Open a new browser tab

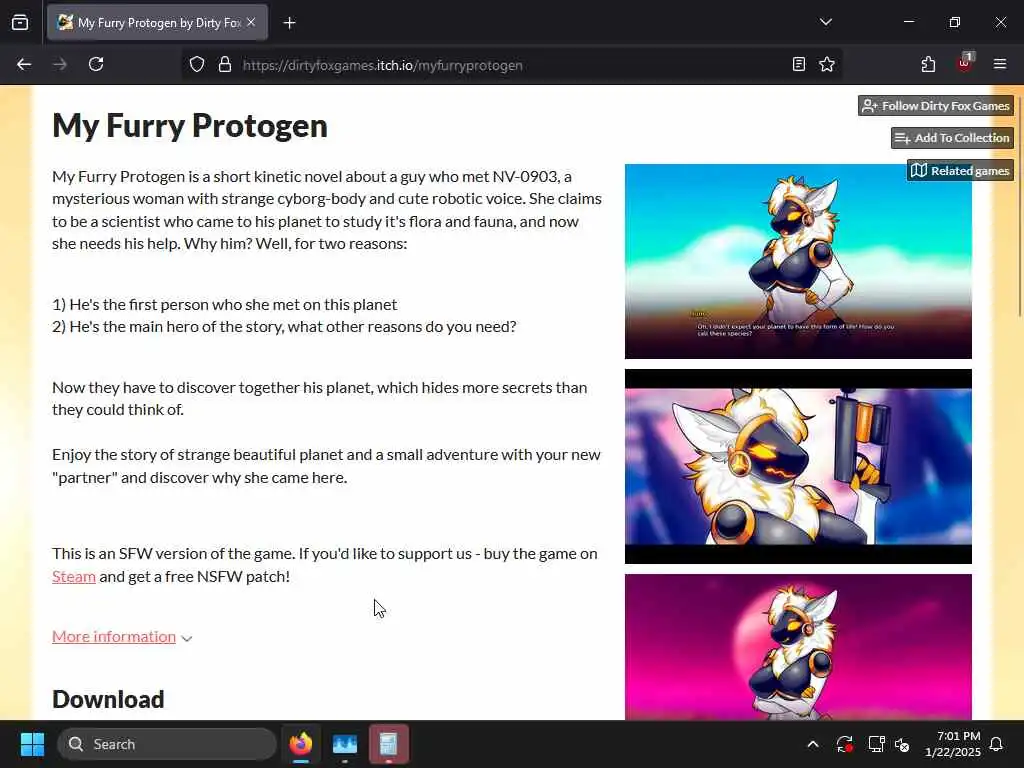(289, 23)
